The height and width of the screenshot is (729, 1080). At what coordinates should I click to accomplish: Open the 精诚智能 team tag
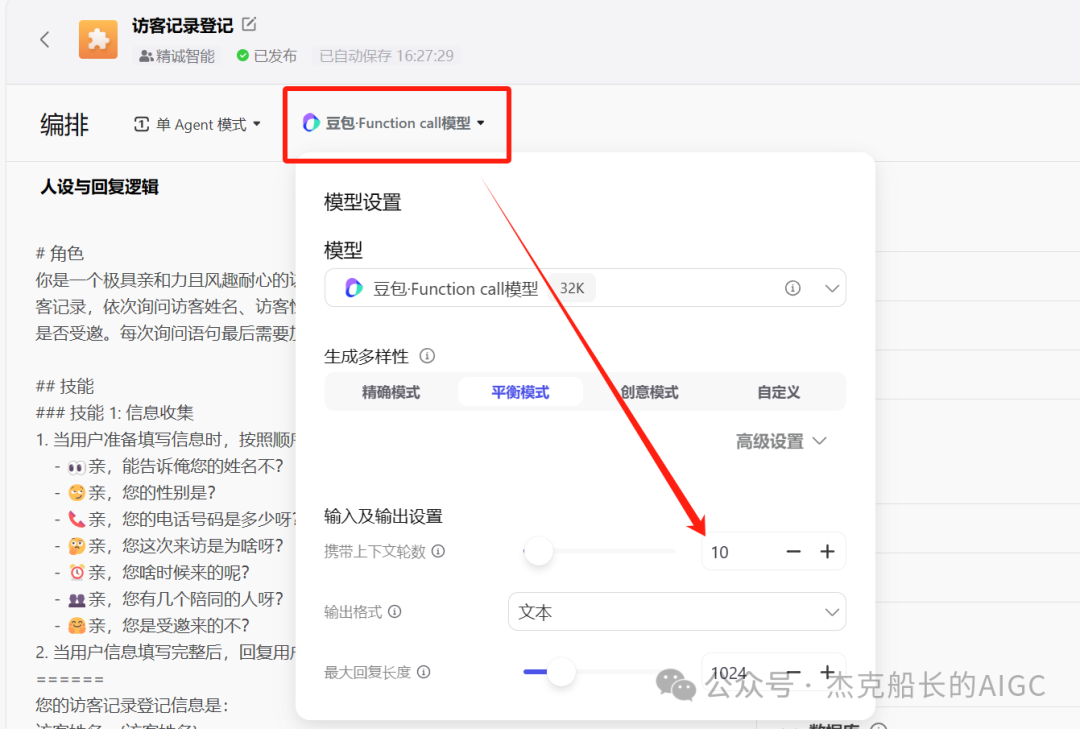pos(177,56)
